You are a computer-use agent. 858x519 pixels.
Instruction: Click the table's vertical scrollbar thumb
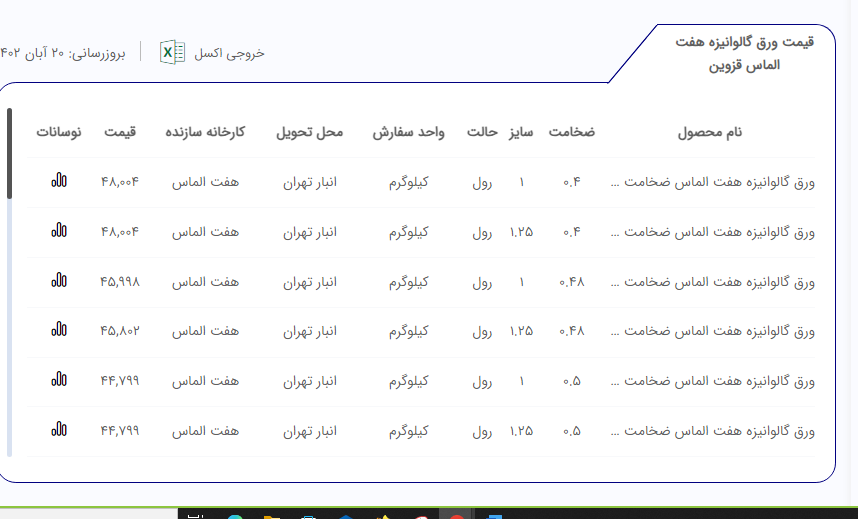[9, 153]
